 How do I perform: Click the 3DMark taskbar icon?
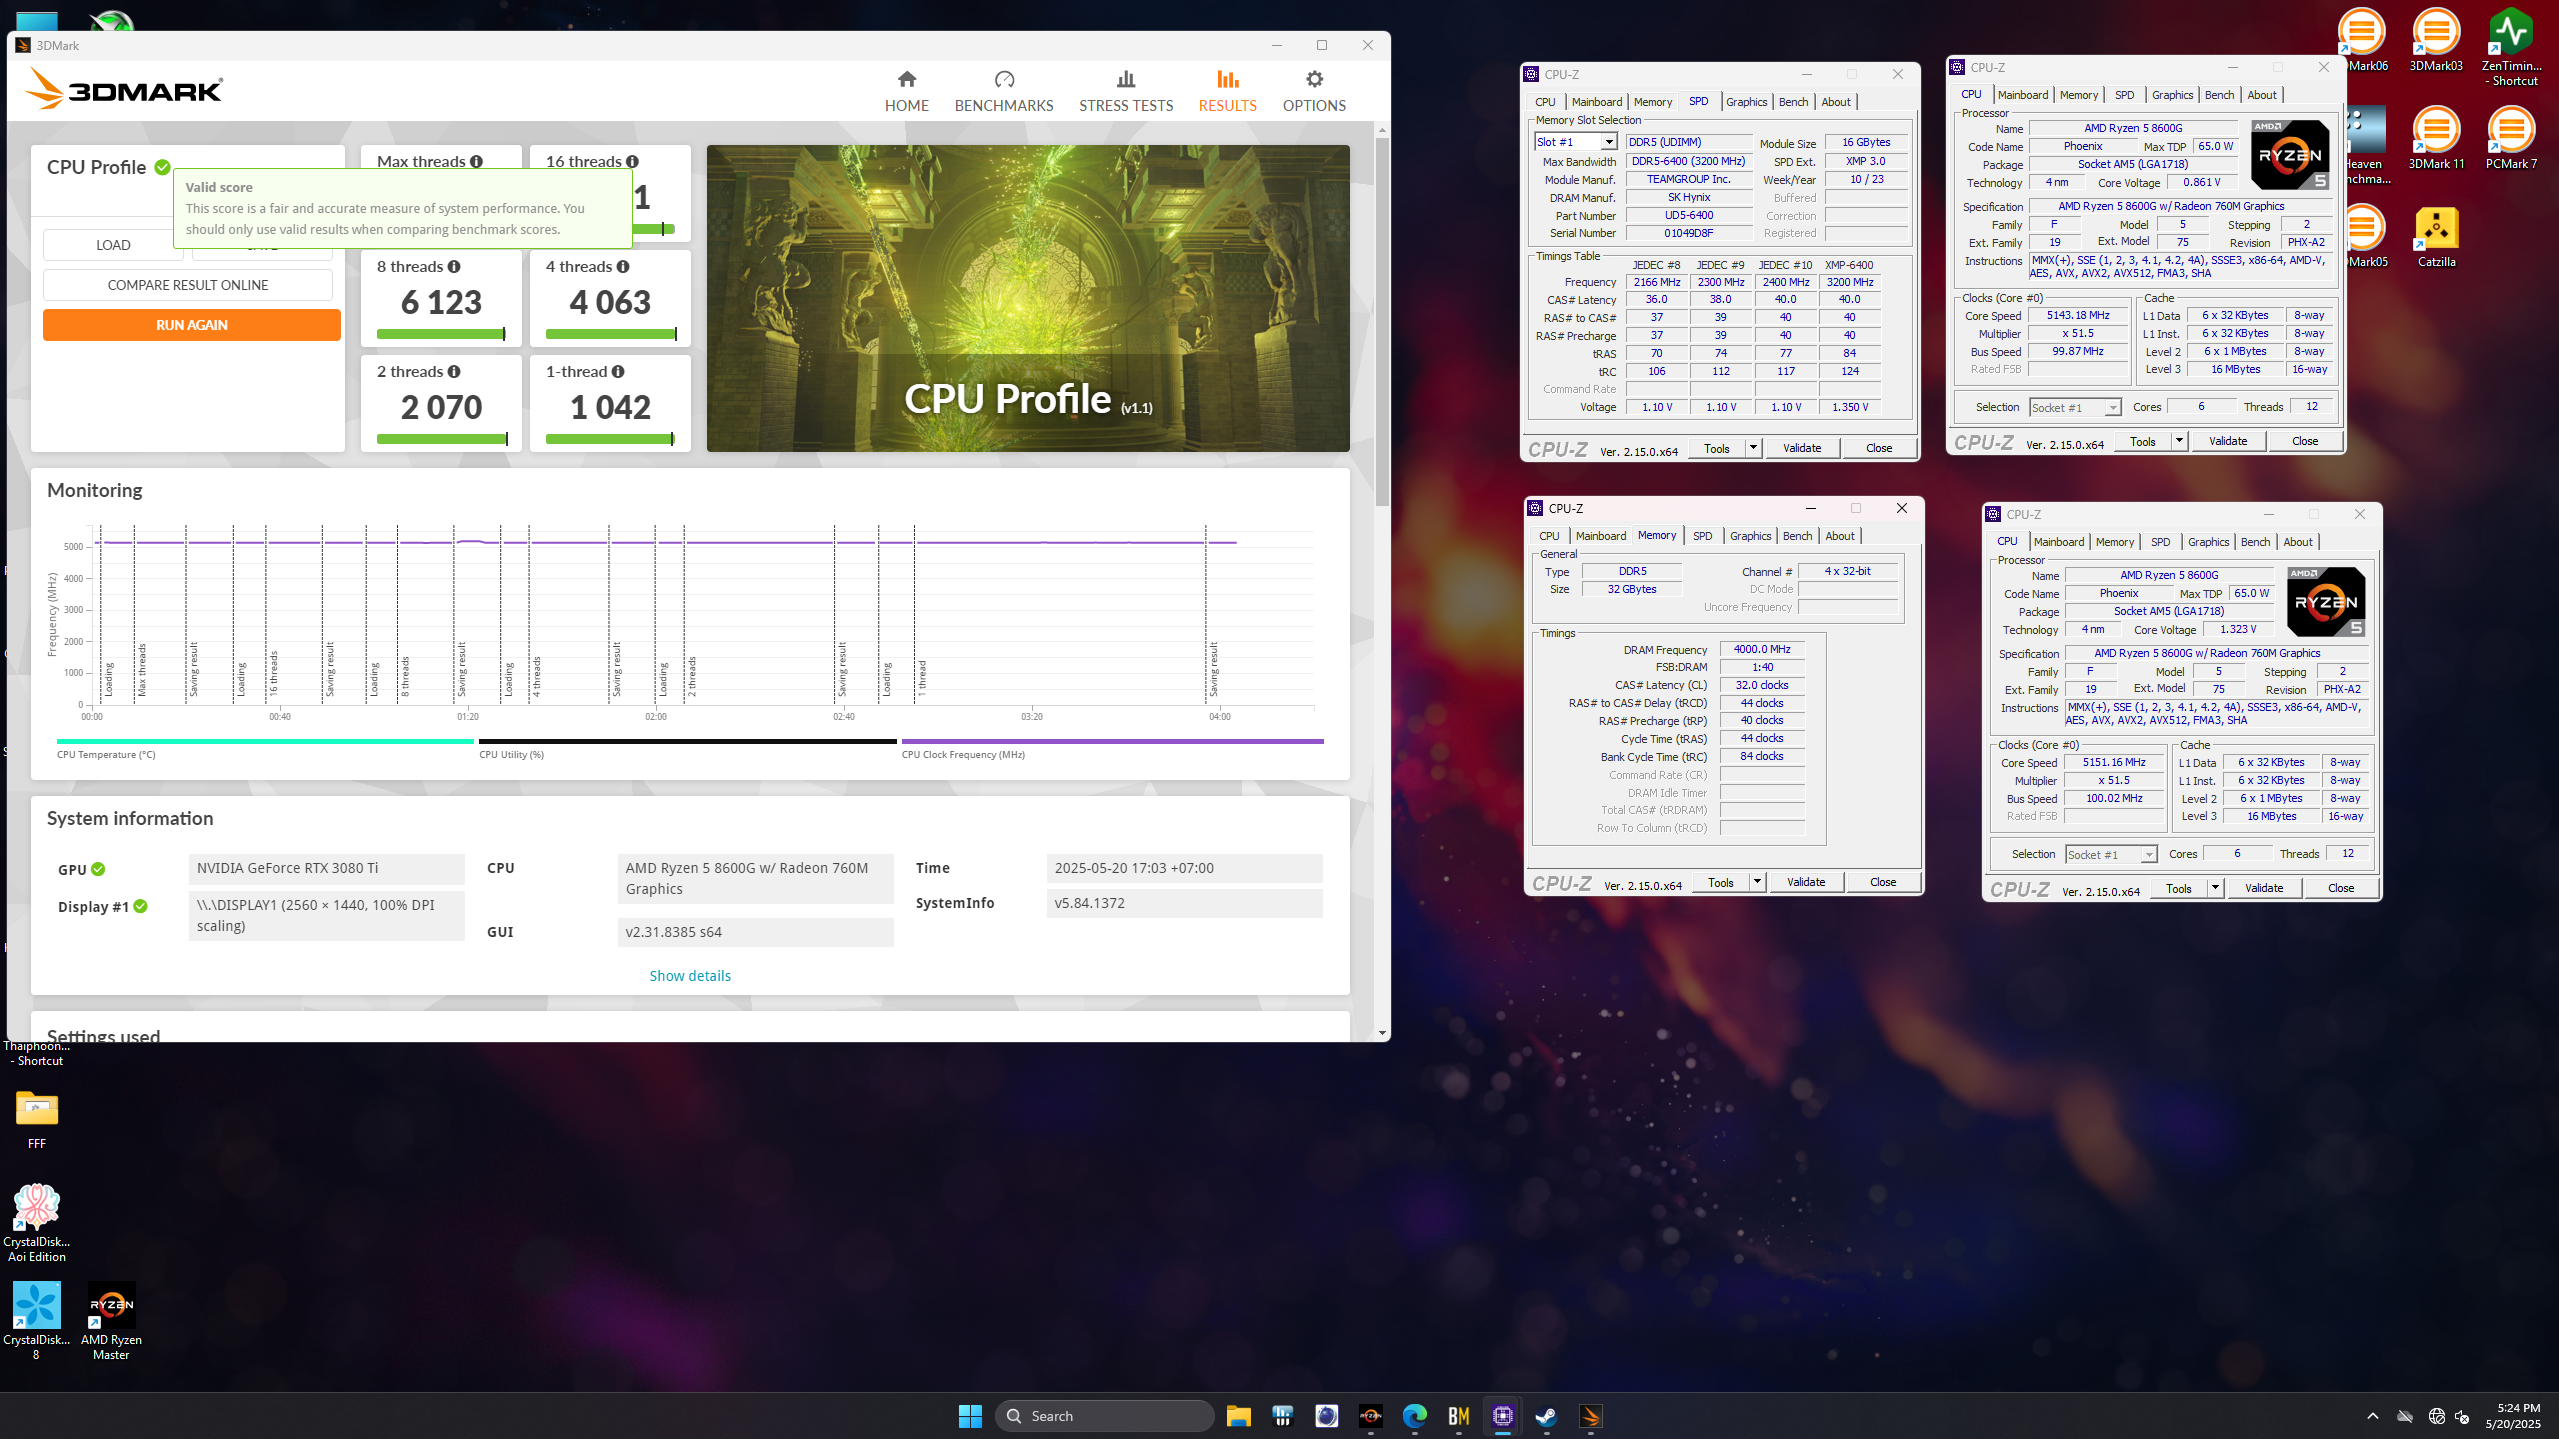[x=1590, y=1415]
